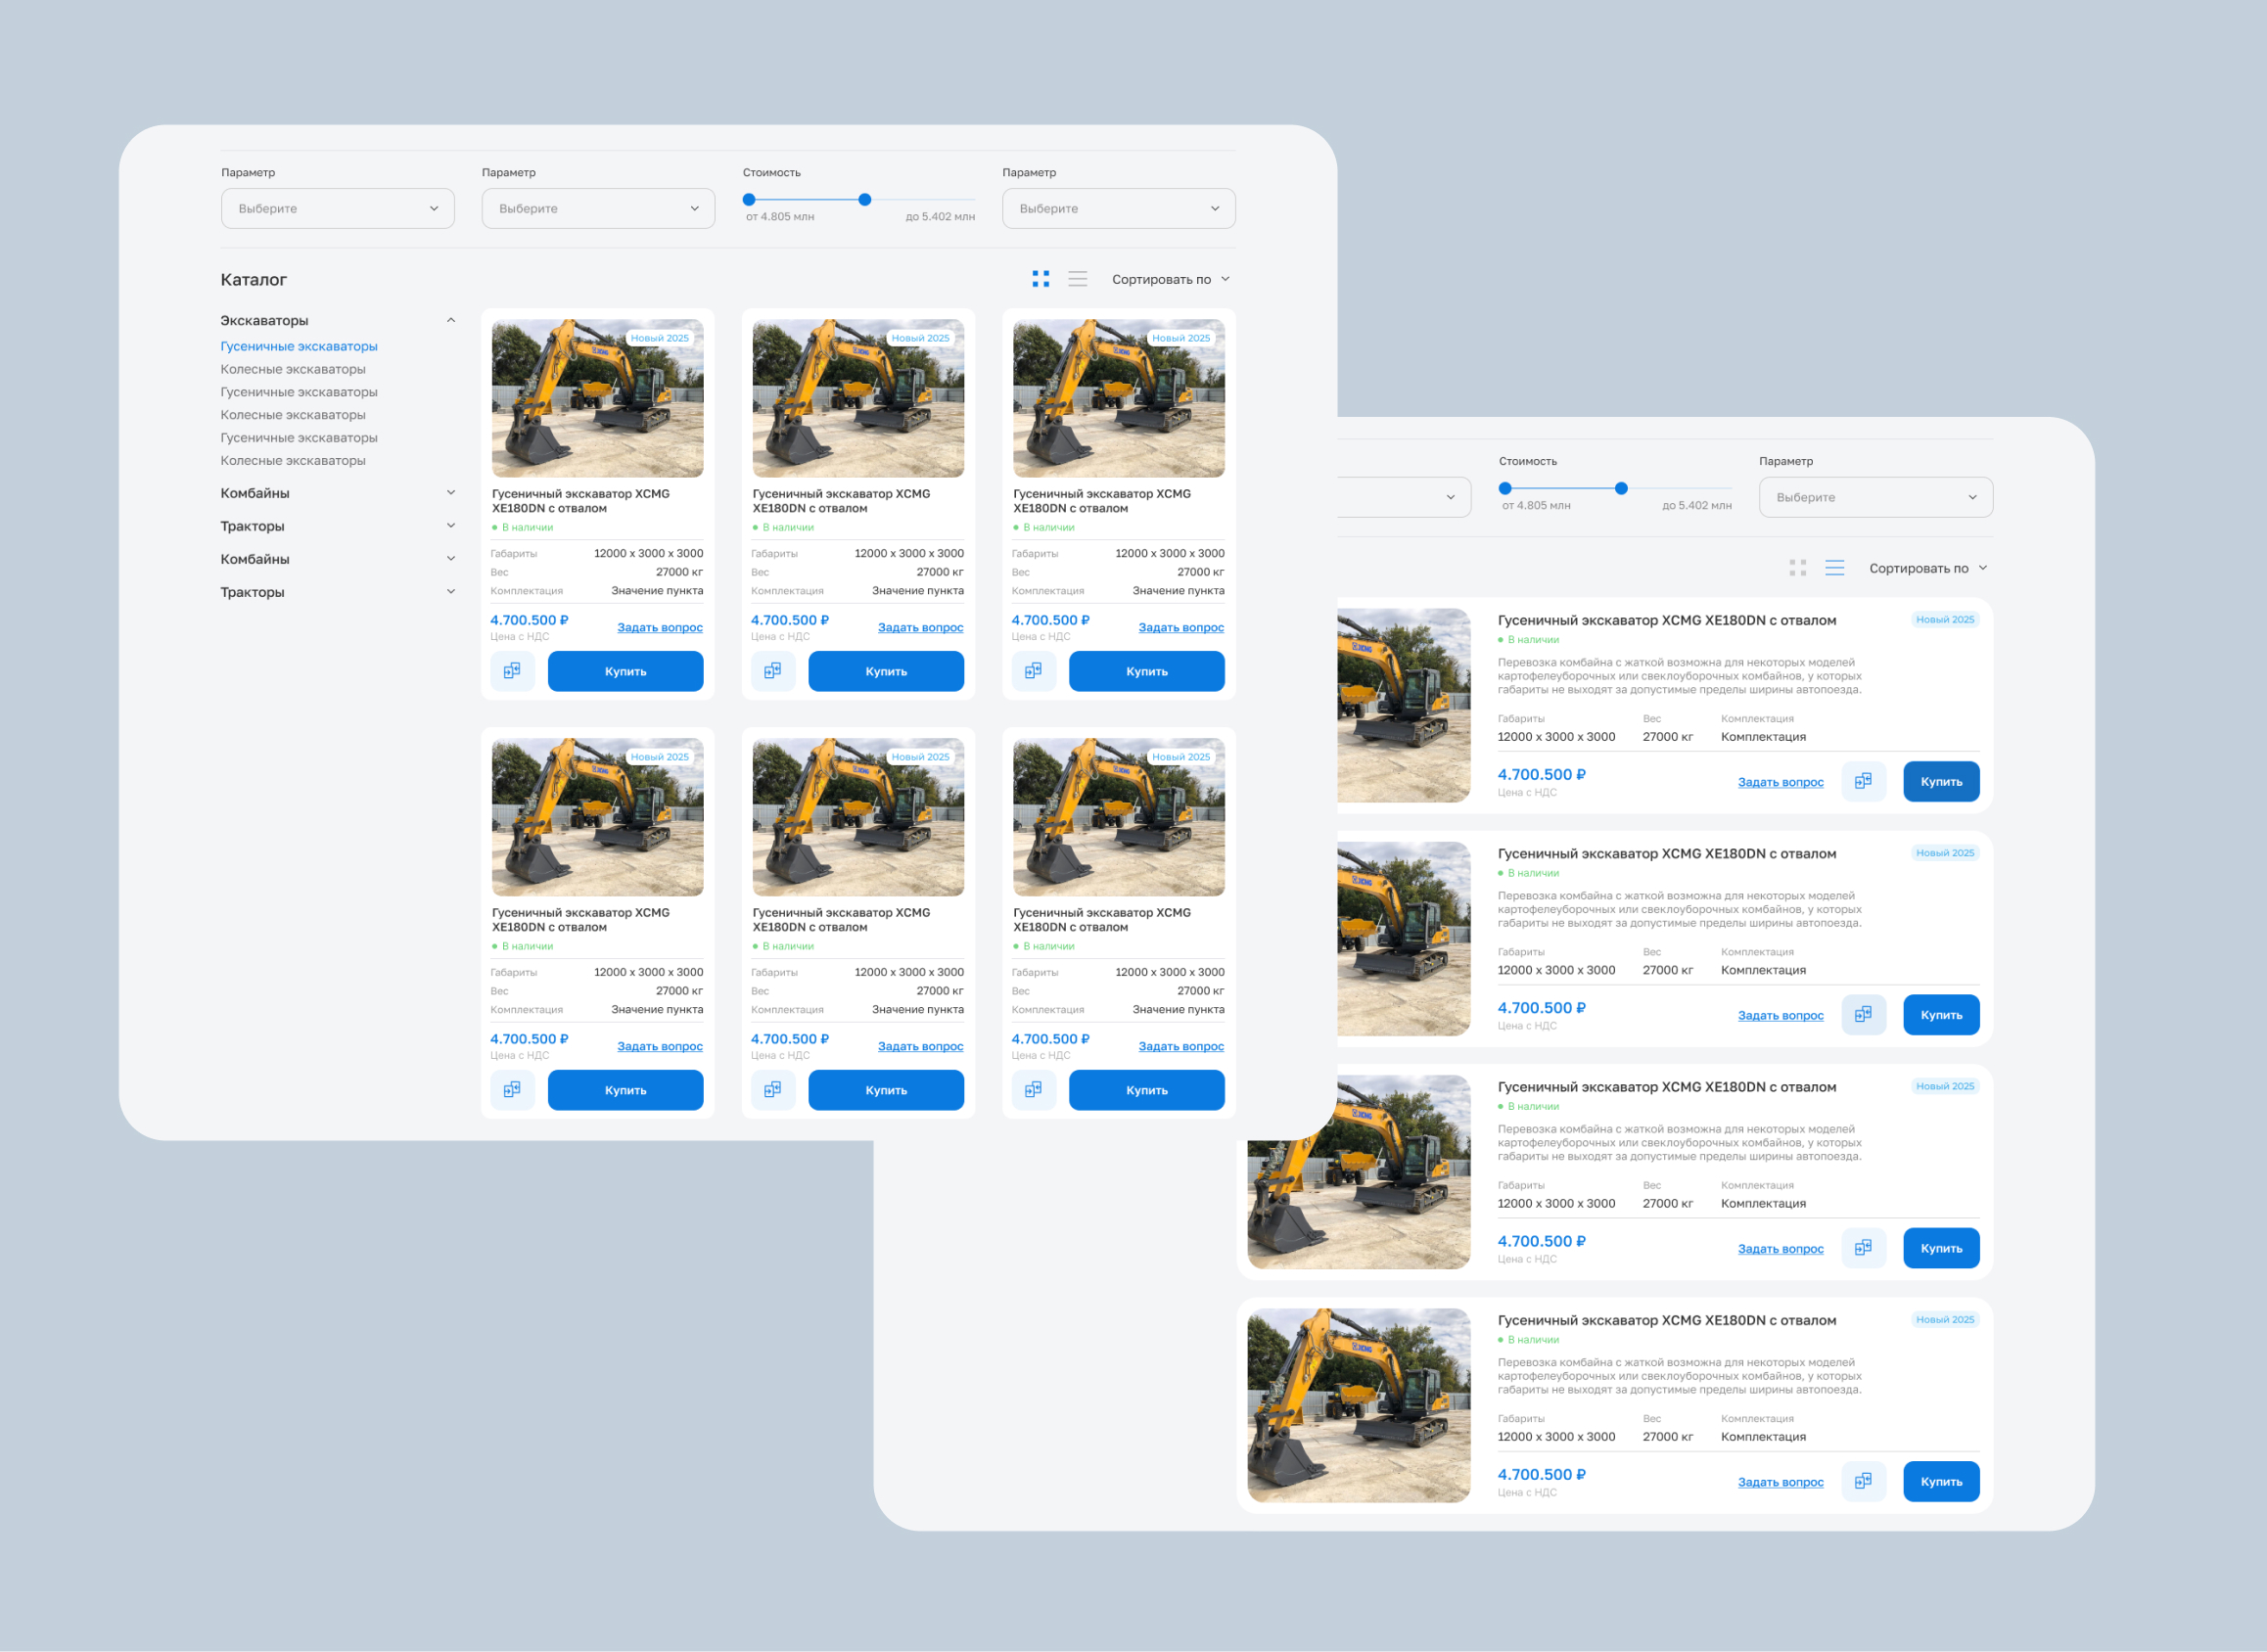Adjust minimum price handle in list catalog

[x=1505, y=488]
